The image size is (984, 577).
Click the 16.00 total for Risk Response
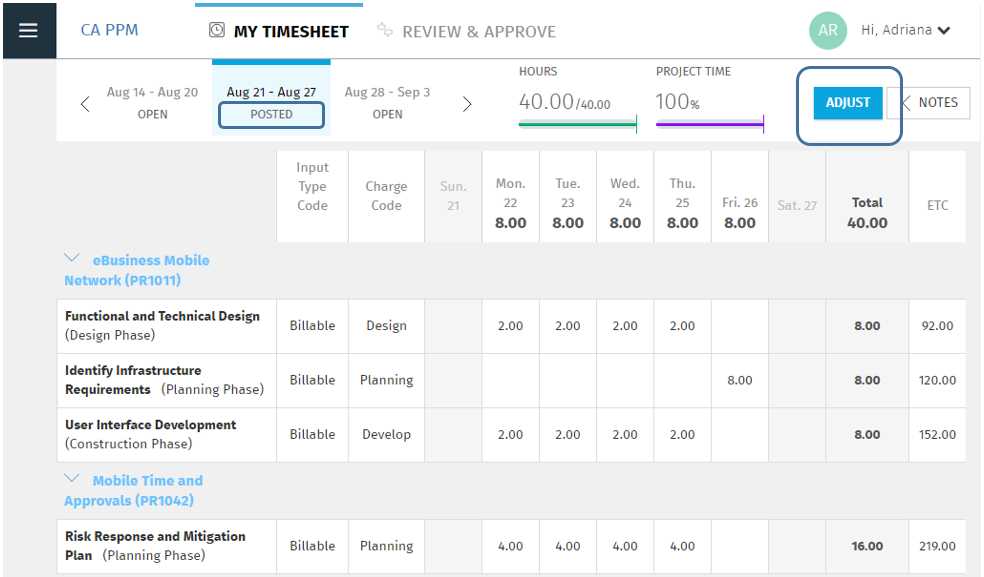867,546
